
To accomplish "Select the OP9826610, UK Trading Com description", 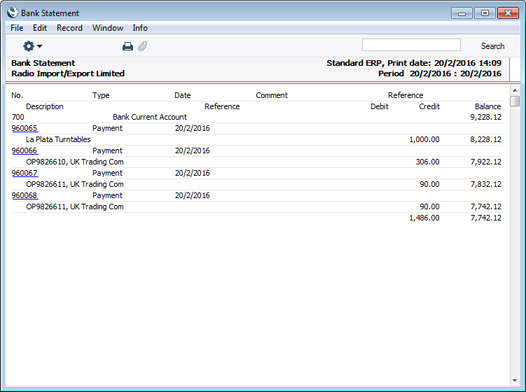I will pyautogui.click(x=75, y=162).
